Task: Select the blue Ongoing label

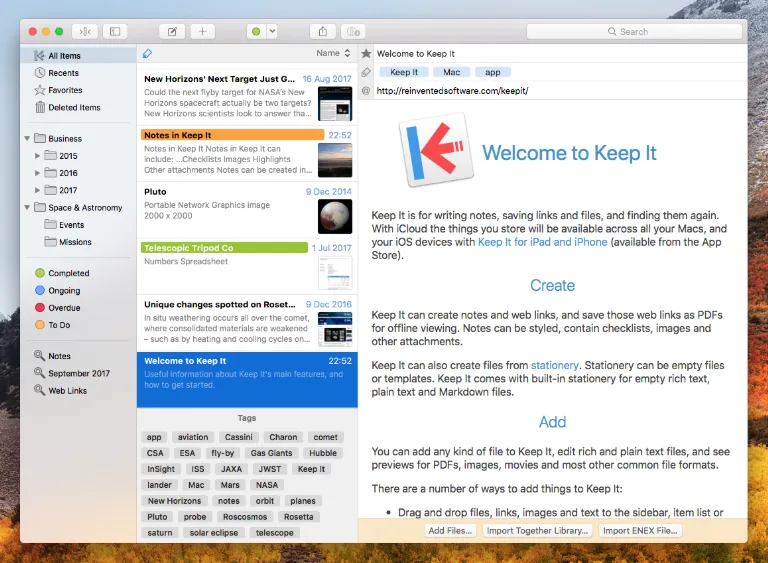Action: point(58,291)
